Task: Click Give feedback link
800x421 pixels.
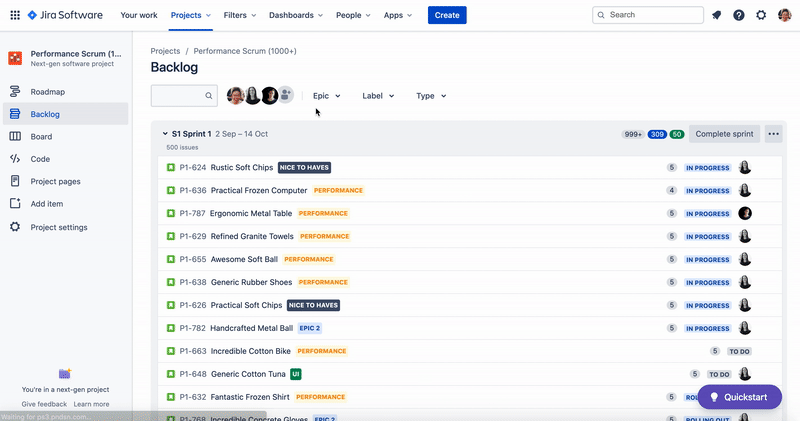Action: tap(44, 404)
